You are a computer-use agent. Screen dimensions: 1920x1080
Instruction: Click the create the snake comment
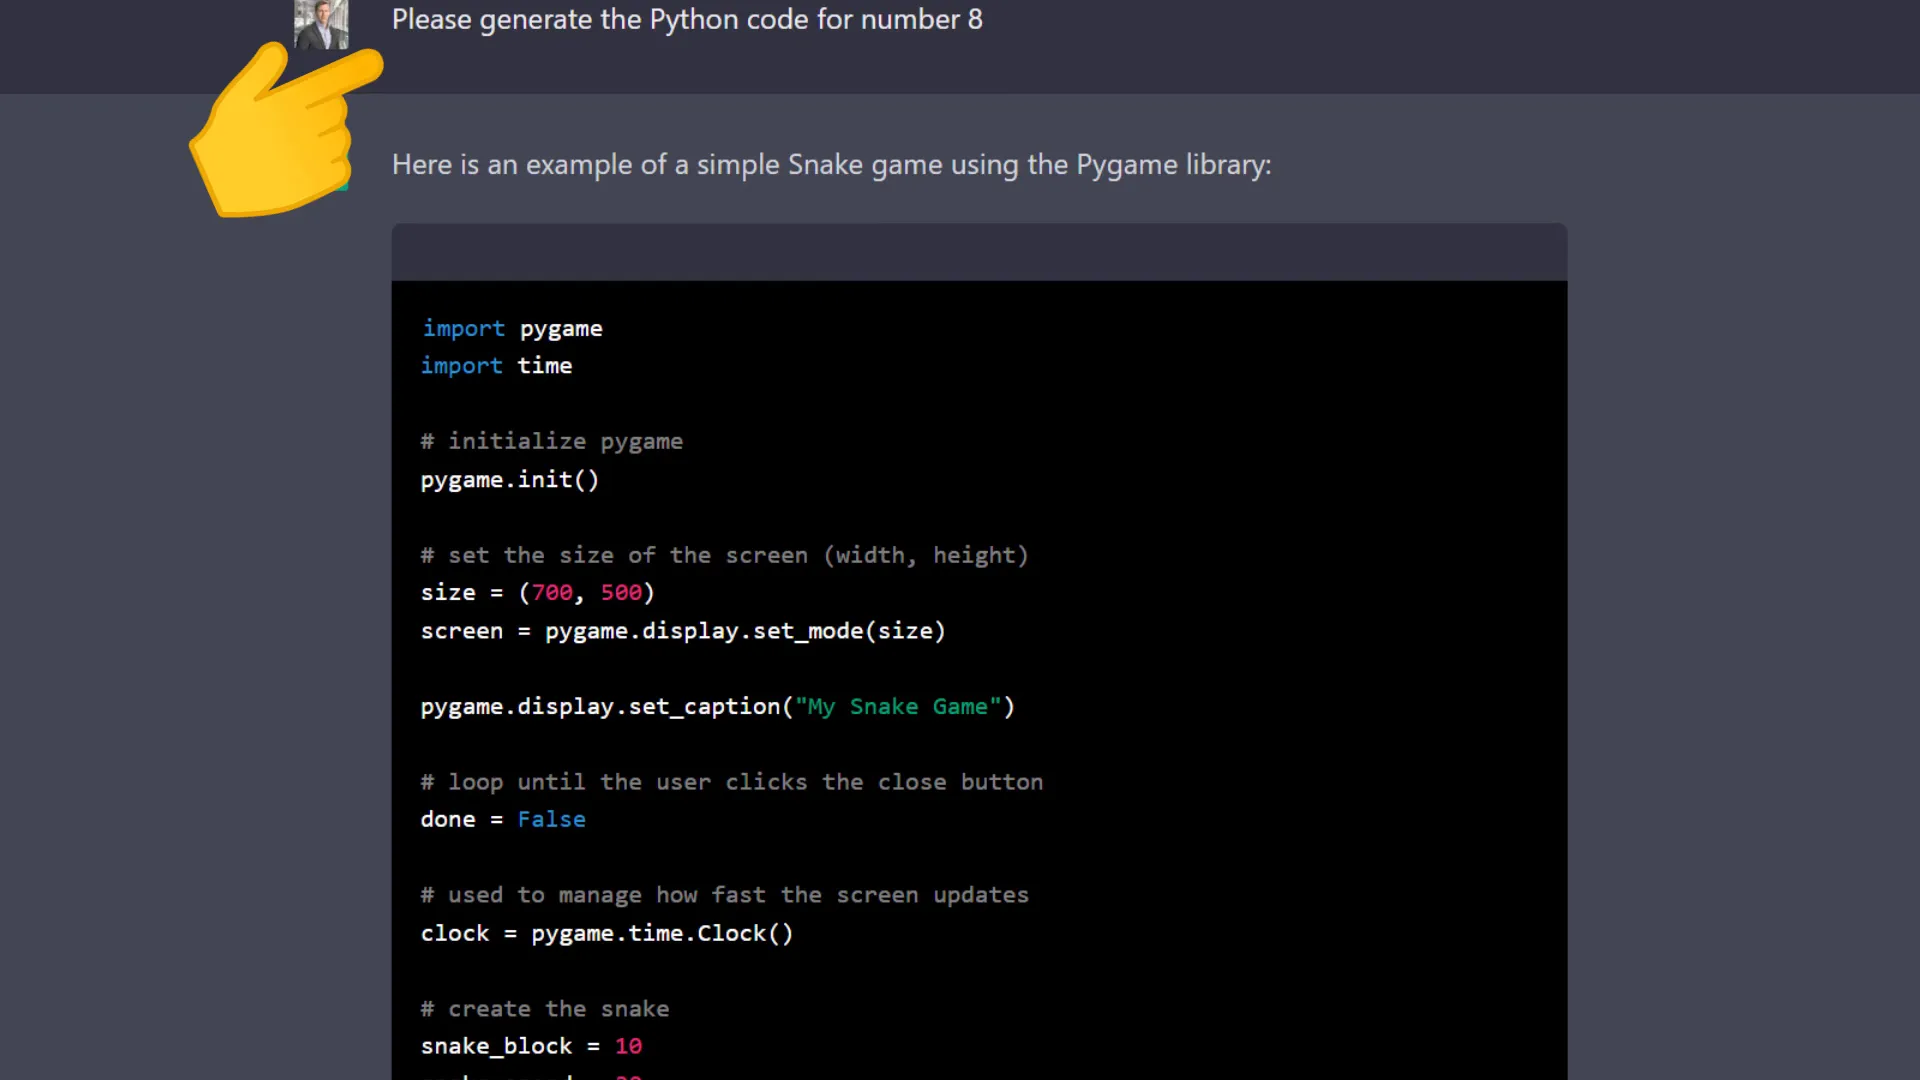coord(545,1009)
